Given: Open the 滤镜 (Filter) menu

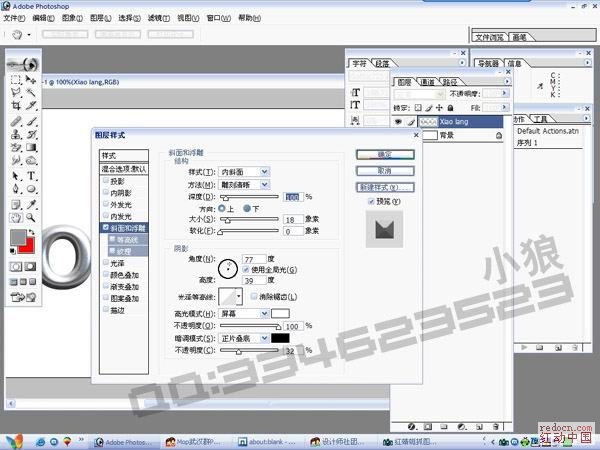Looking at the screenshot, I should click(x=158, y=18).
